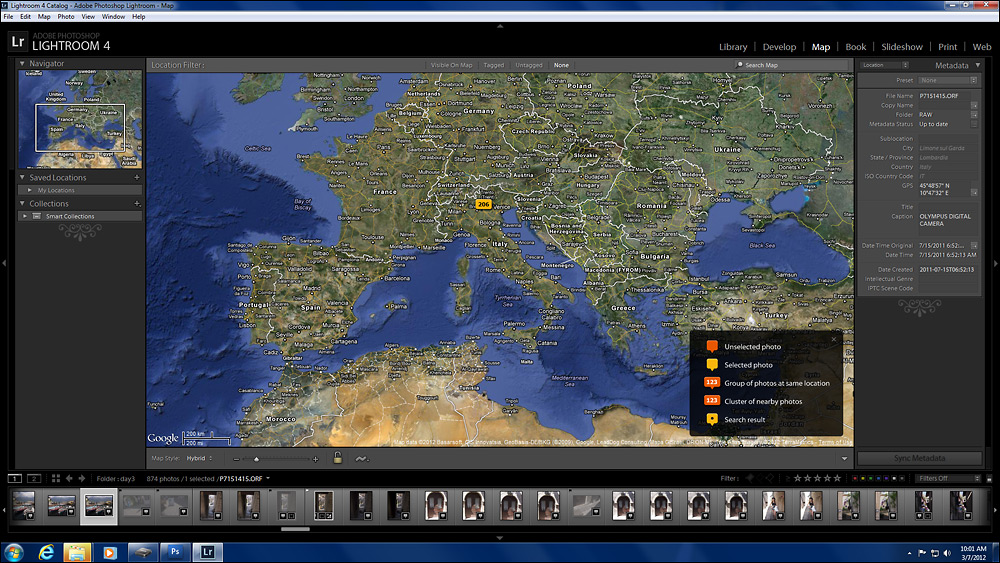Zoom out map with minus icon

236,459
